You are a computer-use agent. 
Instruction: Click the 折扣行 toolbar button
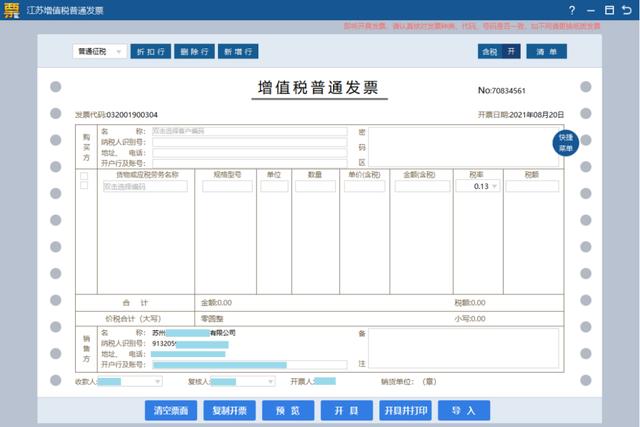151,51
